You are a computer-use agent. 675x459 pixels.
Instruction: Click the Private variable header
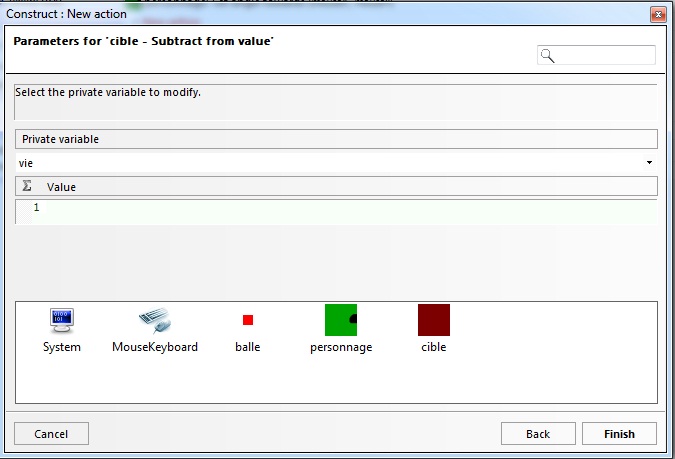(x=336, y=139)
